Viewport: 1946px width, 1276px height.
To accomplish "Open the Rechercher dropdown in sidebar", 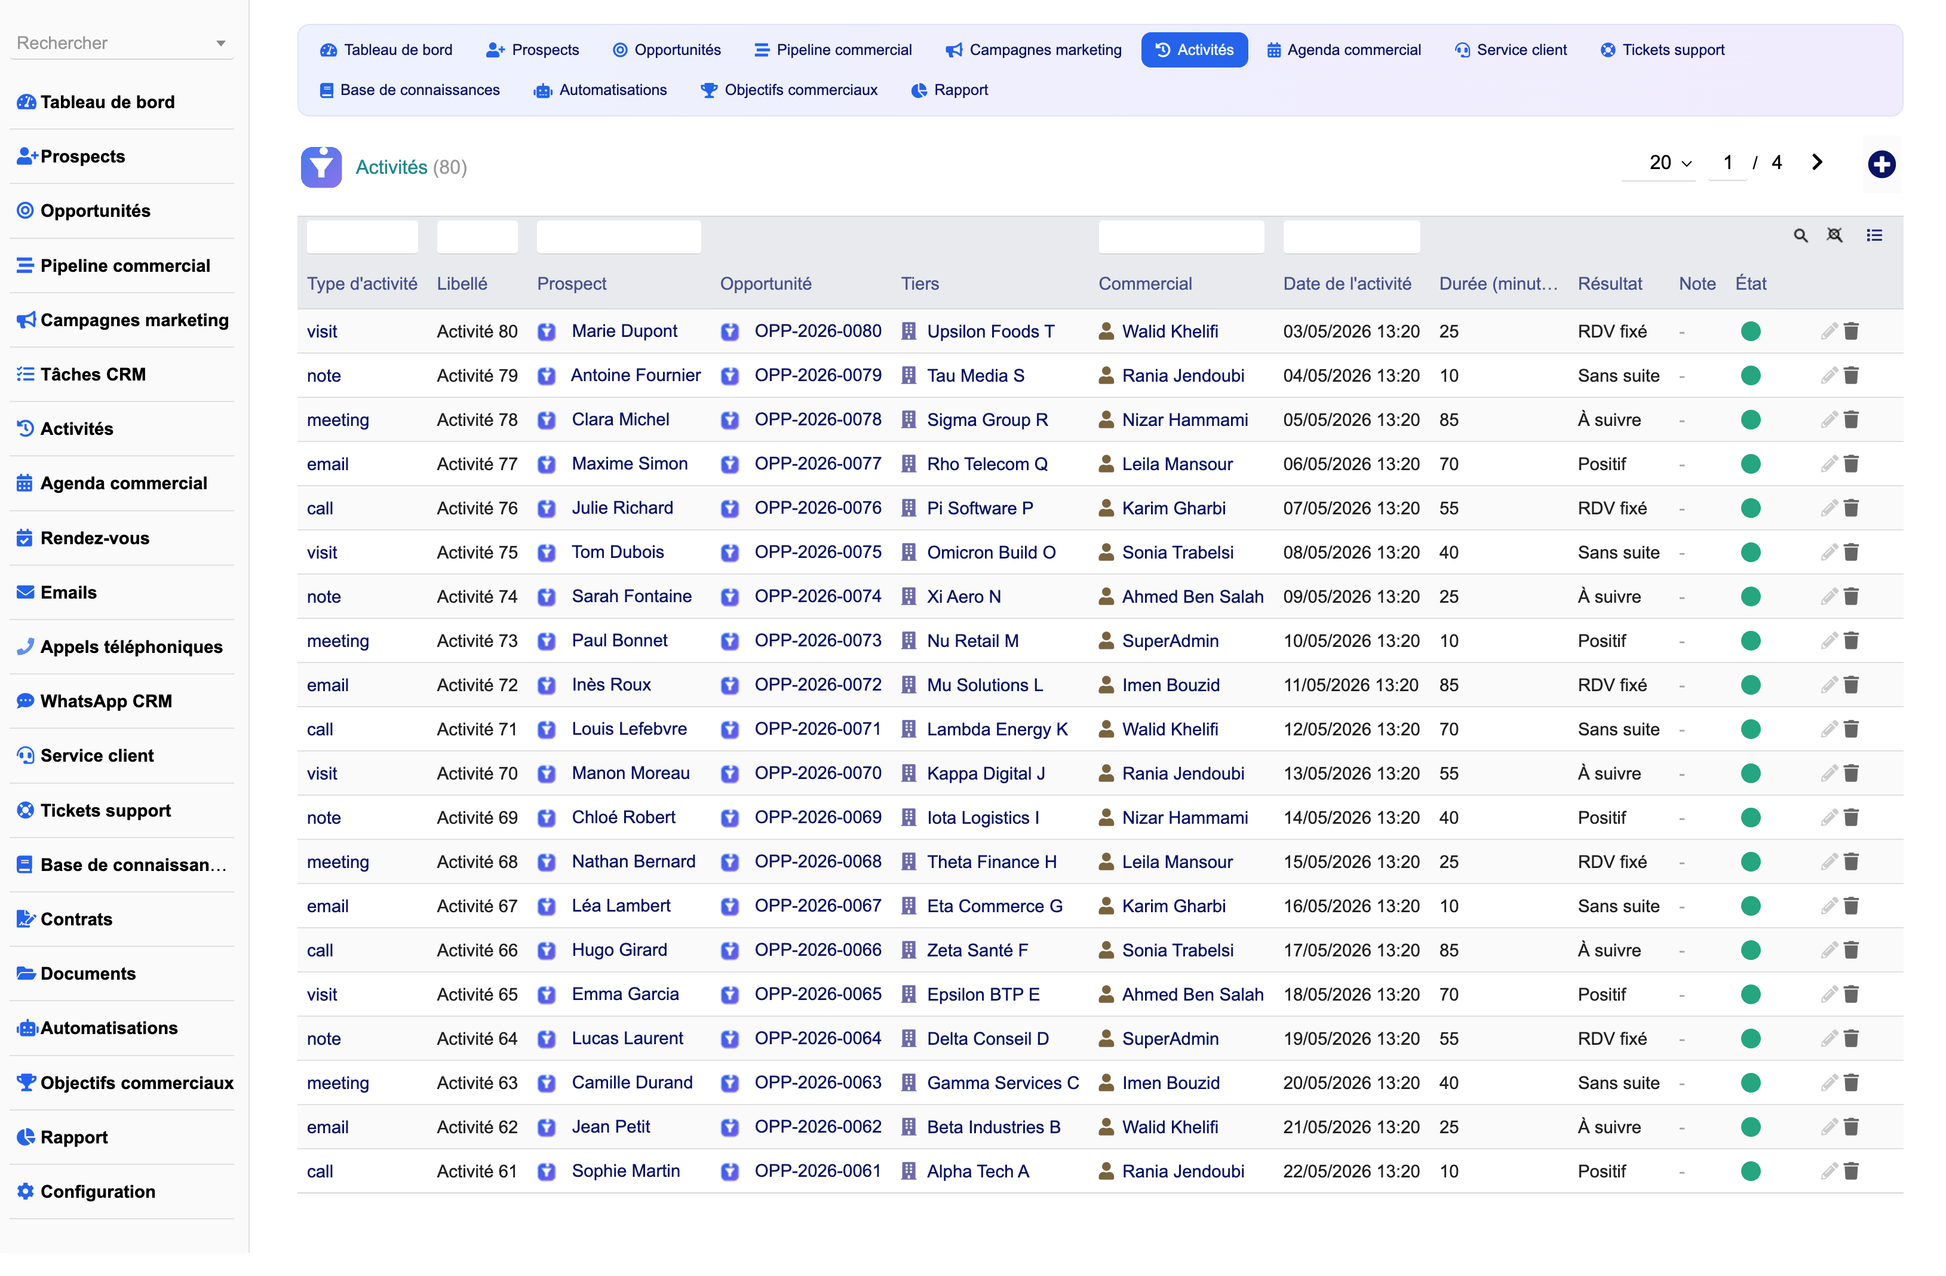I will pyautogui.click(x=122, y=43).
